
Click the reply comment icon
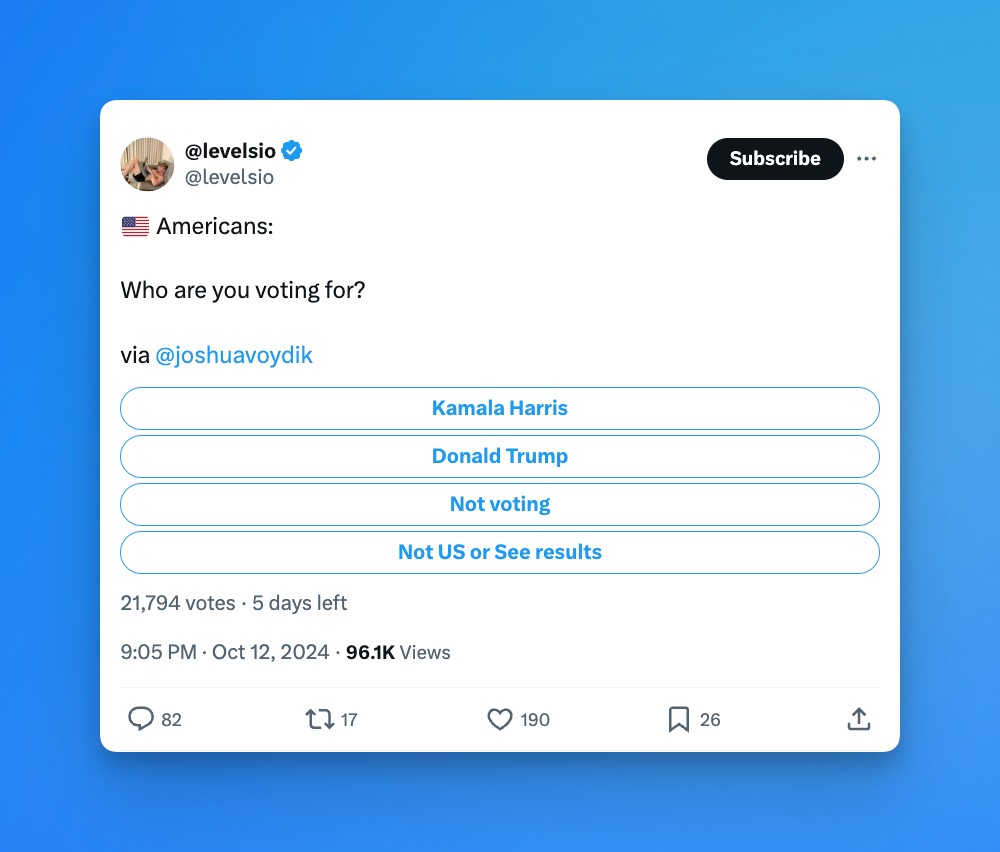point(142,719)
